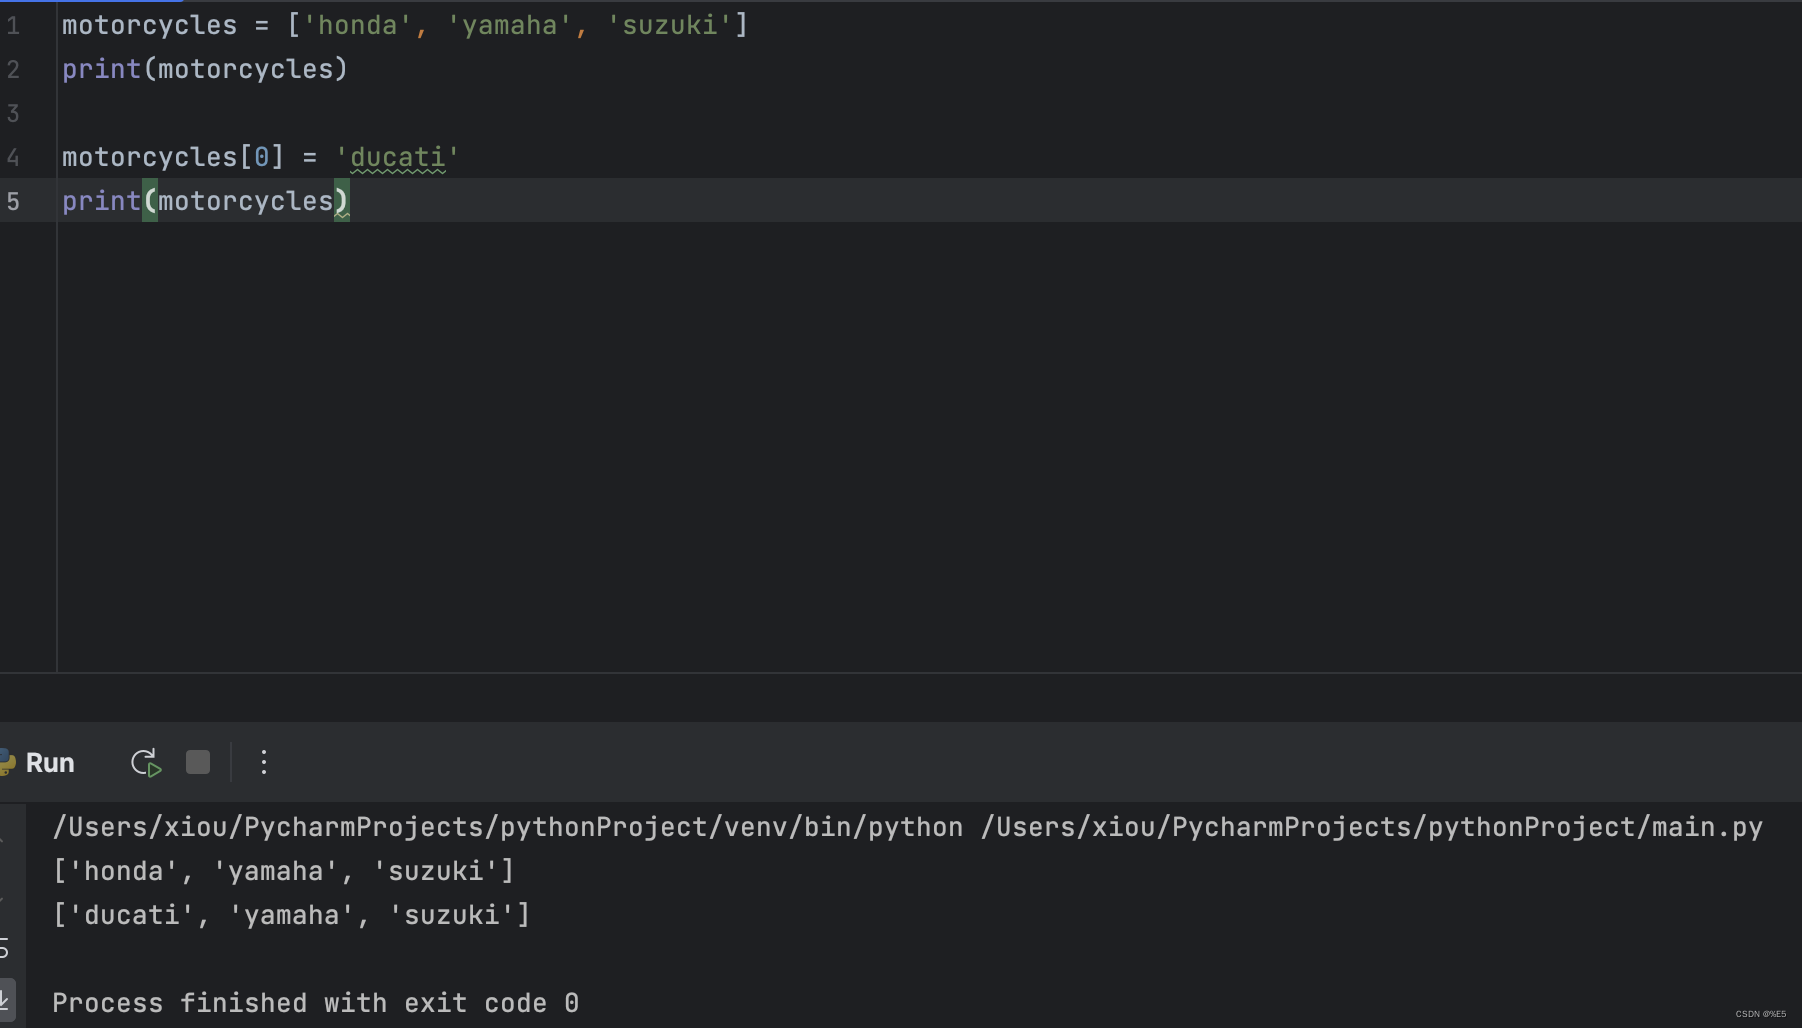This screenshot has width=1802, height=1028.
Task: Click the scroll-to-end icon in the Run gutter
Action: 6,998
